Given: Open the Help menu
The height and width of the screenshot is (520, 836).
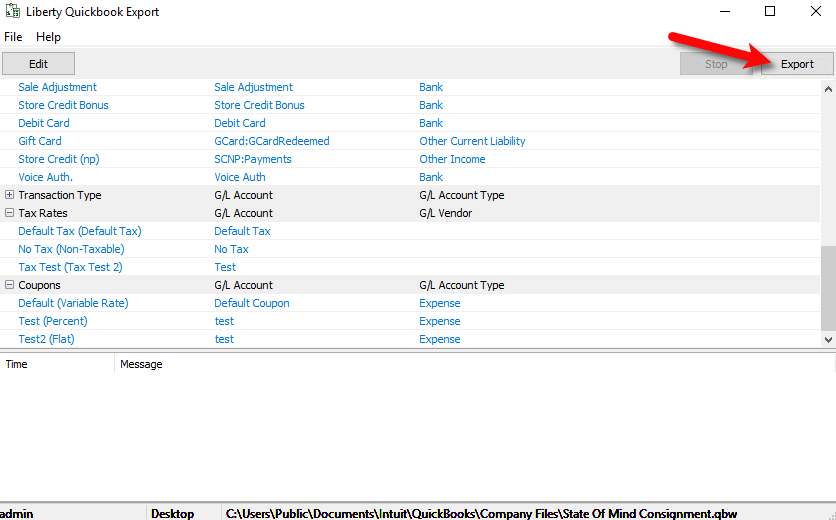Looking at the screenshot, I should click(x=48, y=37).
